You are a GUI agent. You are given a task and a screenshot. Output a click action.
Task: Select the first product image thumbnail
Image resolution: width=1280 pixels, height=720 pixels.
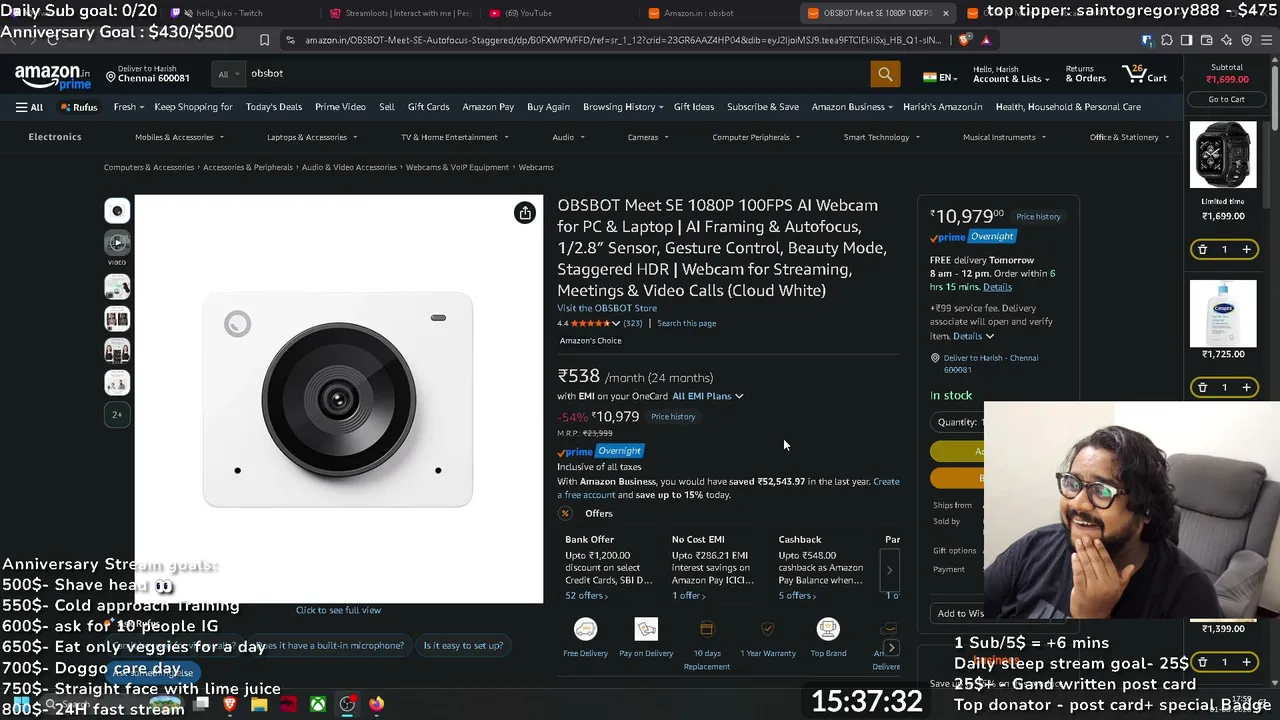[x=117, y=211]
